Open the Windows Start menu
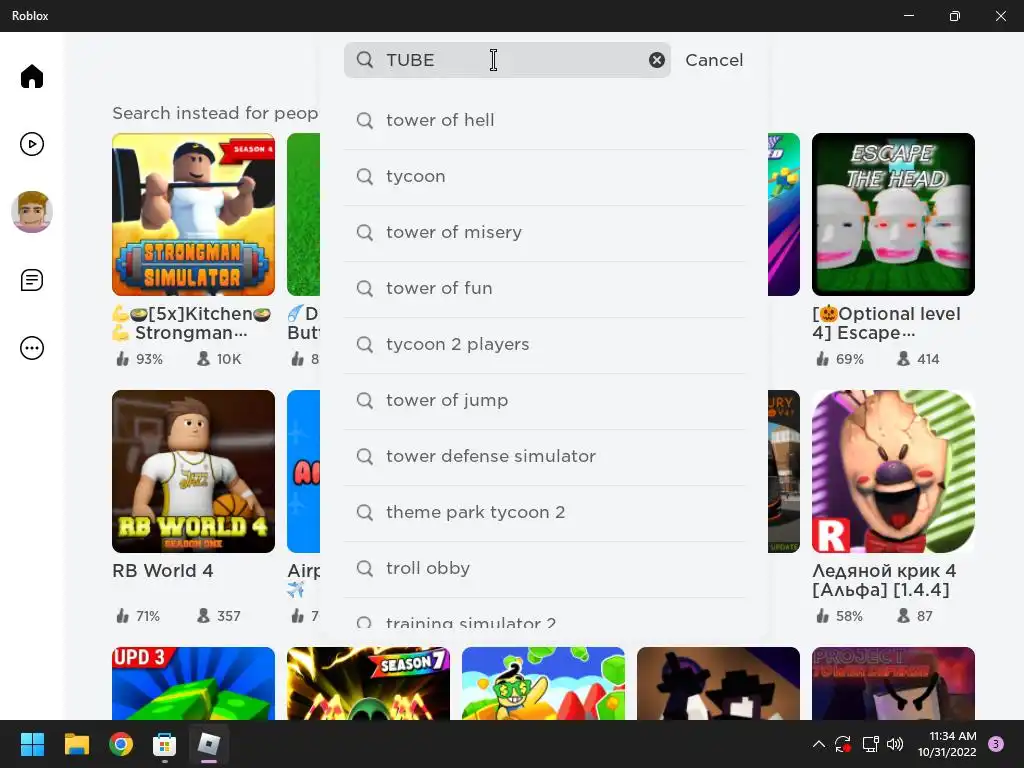Screen dimensions: 1024x768 pyautogui.click(x=32, y=744)
